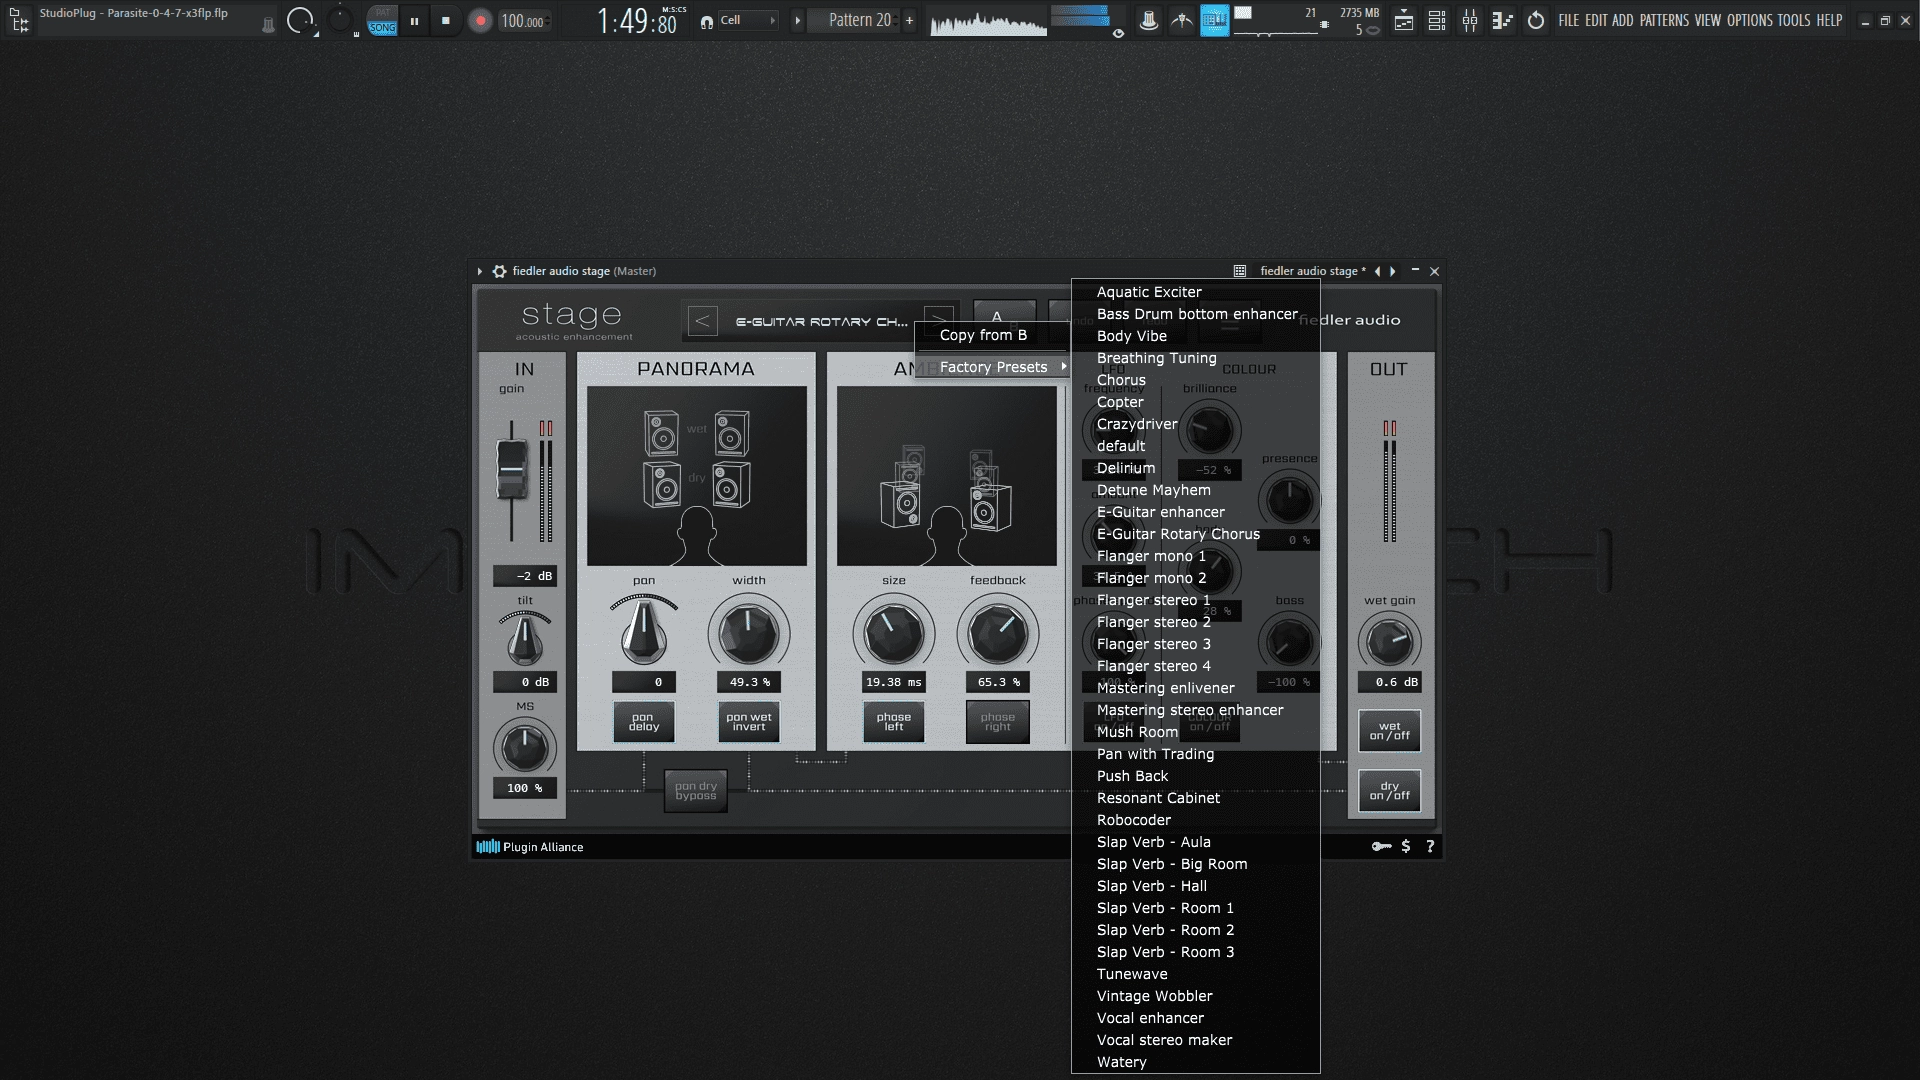
Task: Click the gear icon in plugin titlebar
Action: click(499, 271)
